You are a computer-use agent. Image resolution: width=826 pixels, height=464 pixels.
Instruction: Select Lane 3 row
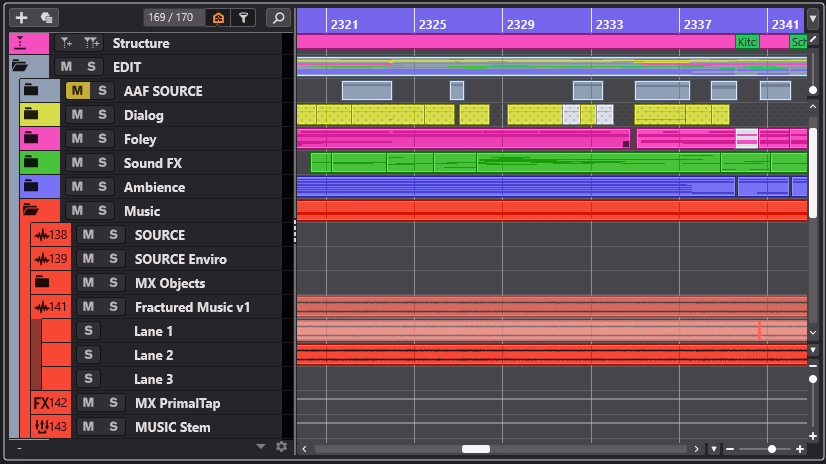tap(153, 379)
